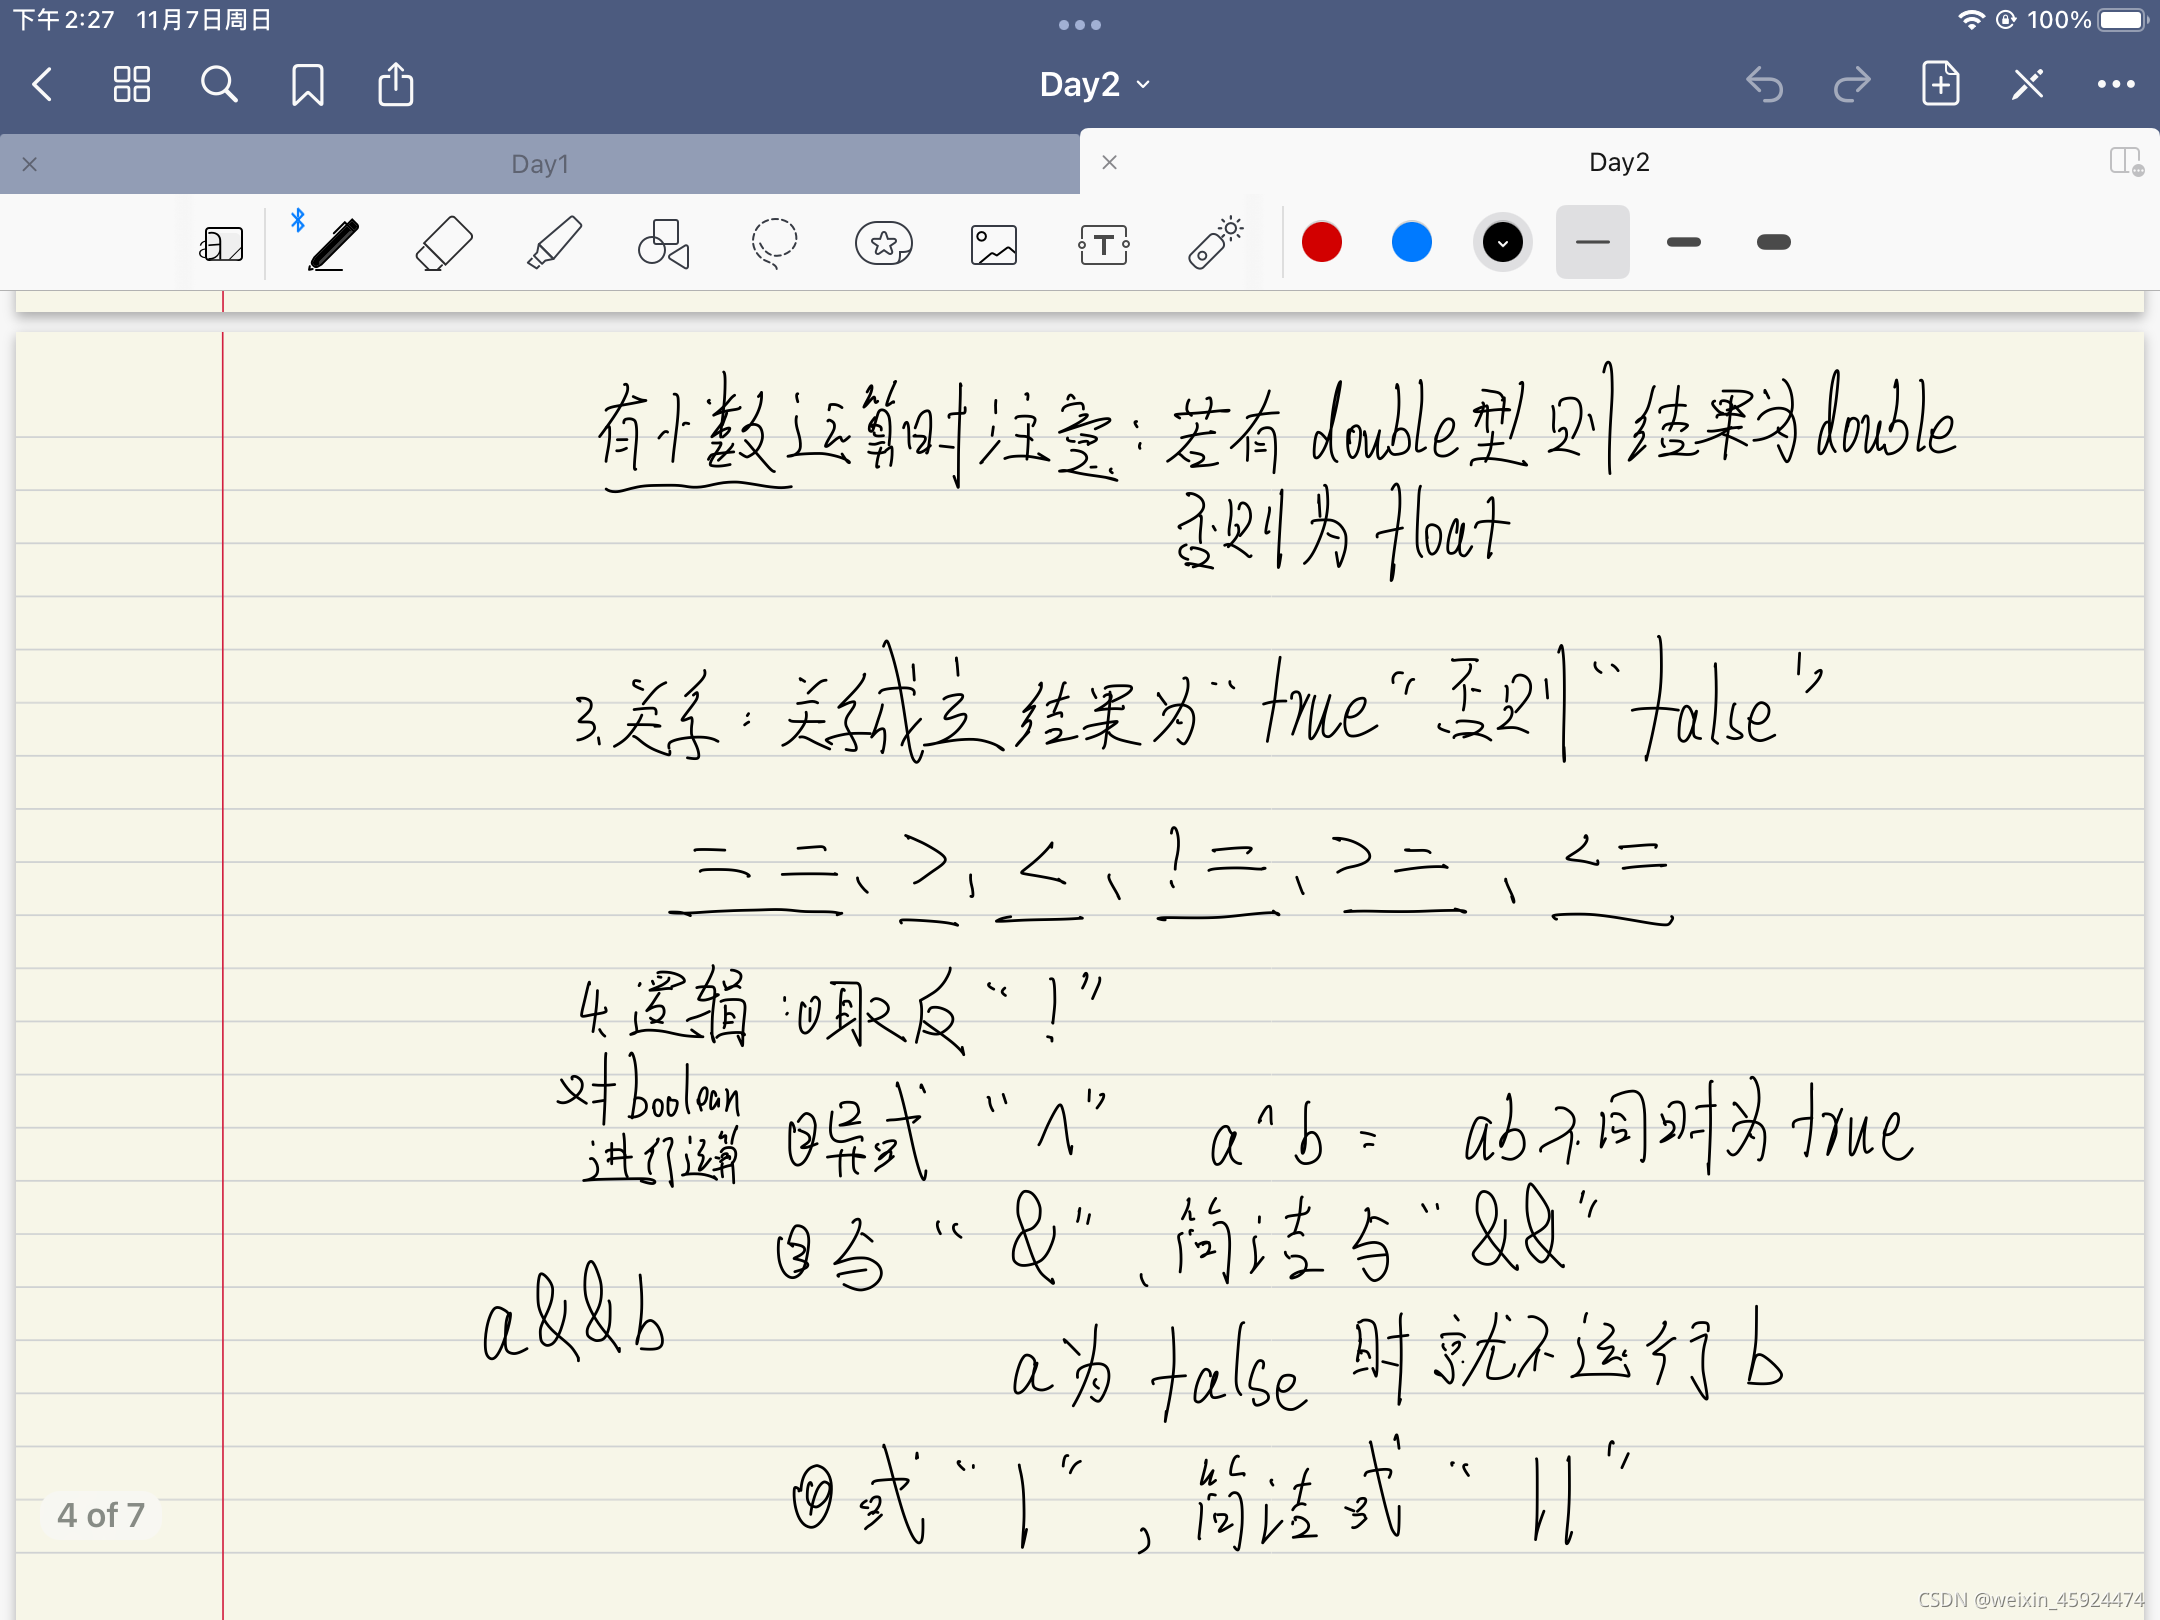Select the Highlighter tool

click(554, 243)
